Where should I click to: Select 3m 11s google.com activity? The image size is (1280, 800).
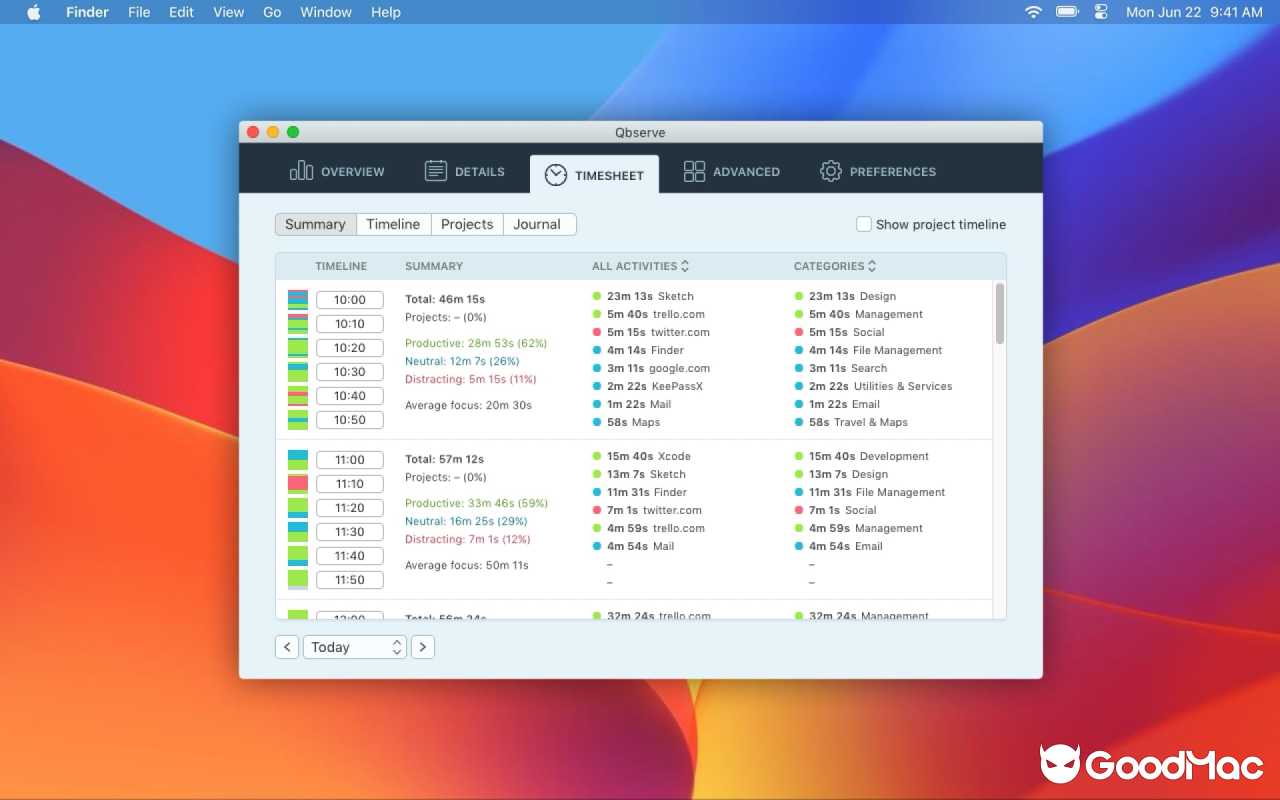(651, 368)
